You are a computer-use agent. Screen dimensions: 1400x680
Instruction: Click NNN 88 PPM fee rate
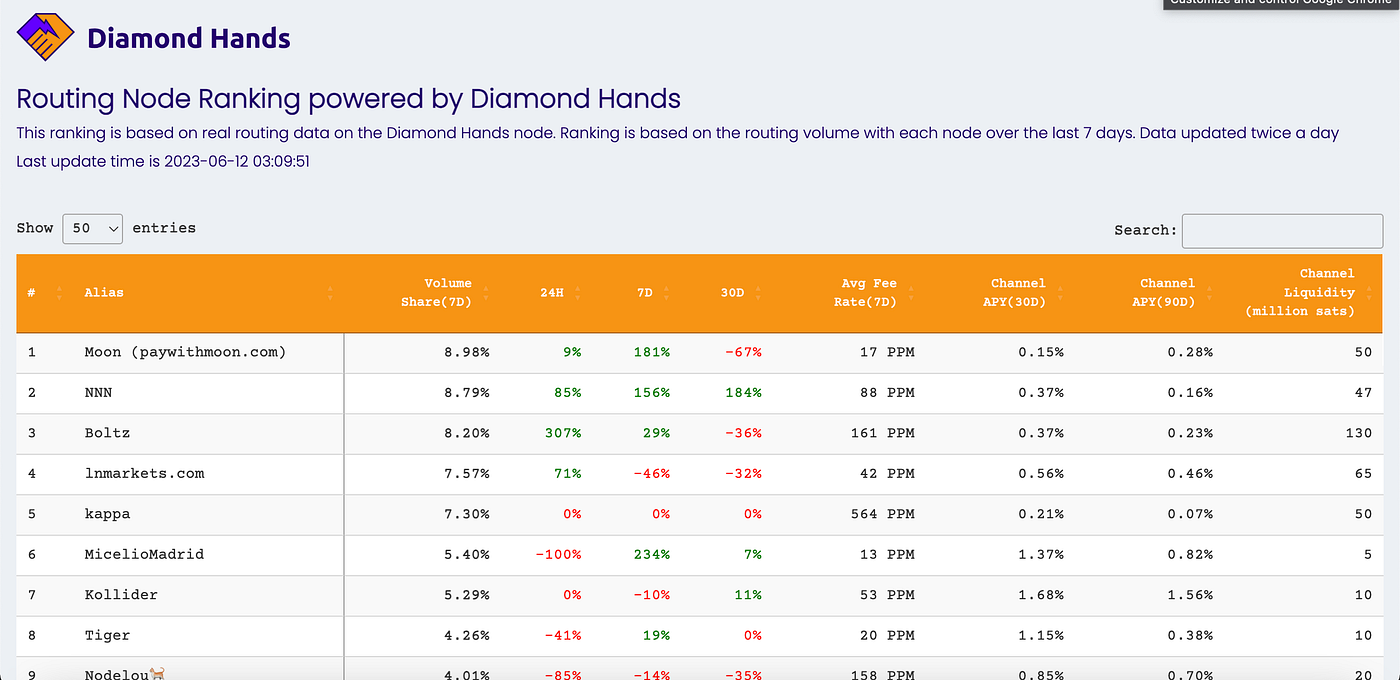[x=886, y=393]
